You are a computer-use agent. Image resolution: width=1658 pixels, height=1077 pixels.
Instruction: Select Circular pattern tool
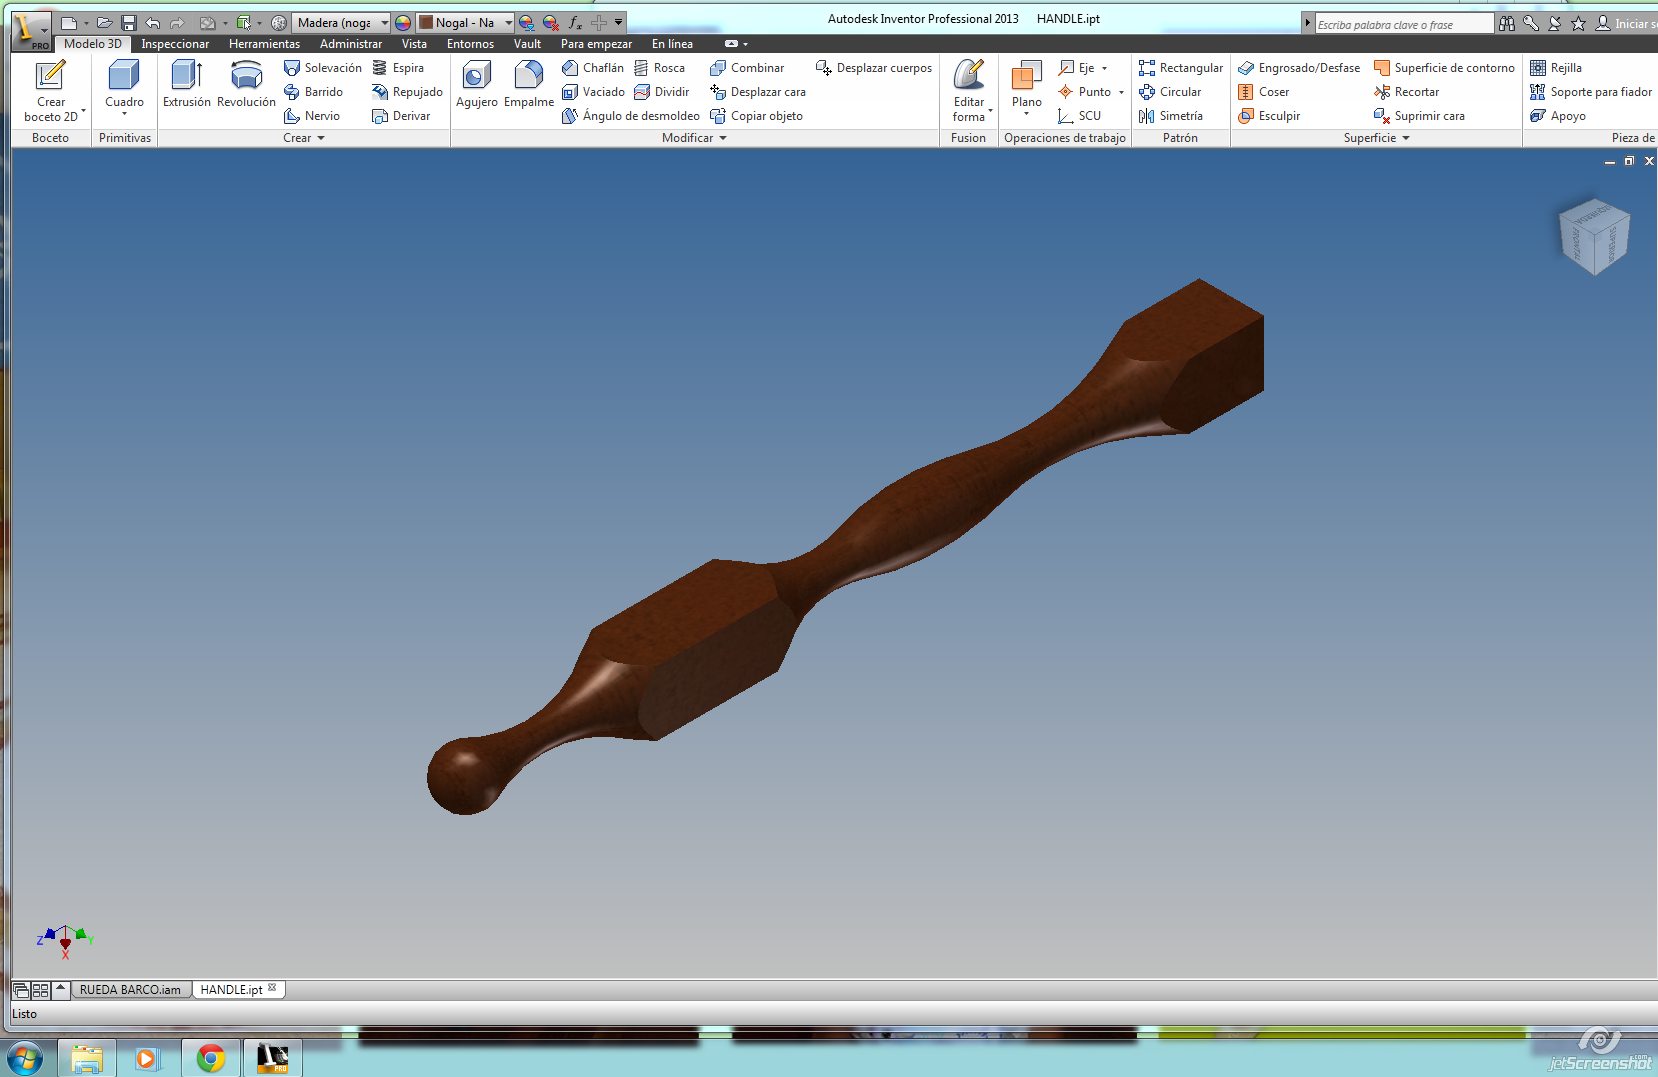click(x=1170, y=92)
